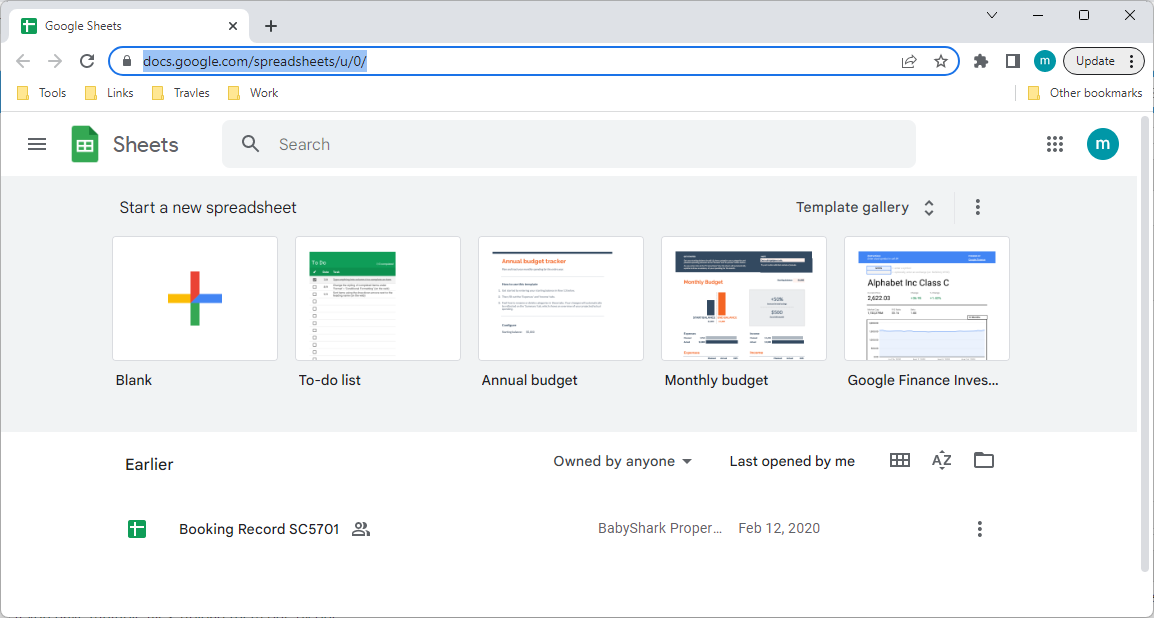Open more options for Booking Record SC5701

[980, 529]
